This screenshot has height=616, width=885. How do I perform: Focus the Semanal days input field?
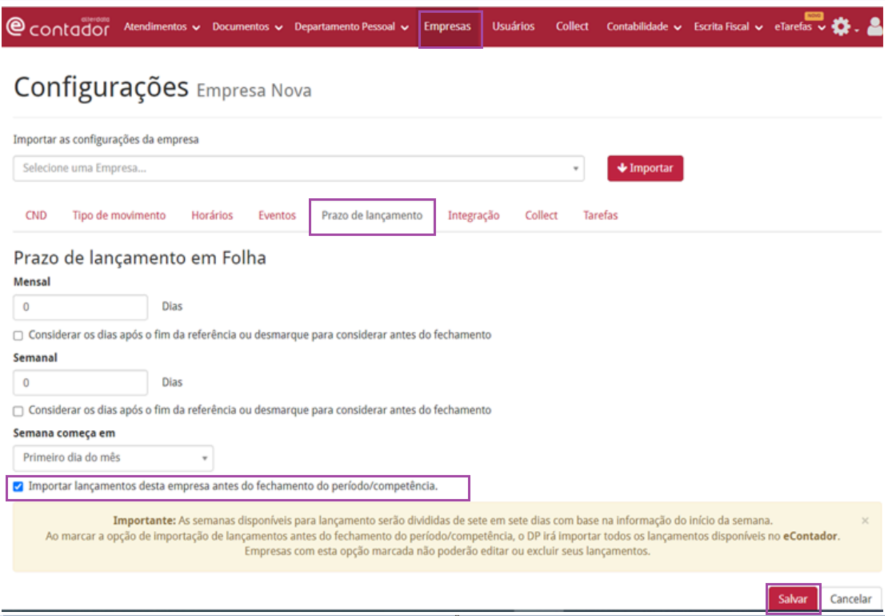80,383
